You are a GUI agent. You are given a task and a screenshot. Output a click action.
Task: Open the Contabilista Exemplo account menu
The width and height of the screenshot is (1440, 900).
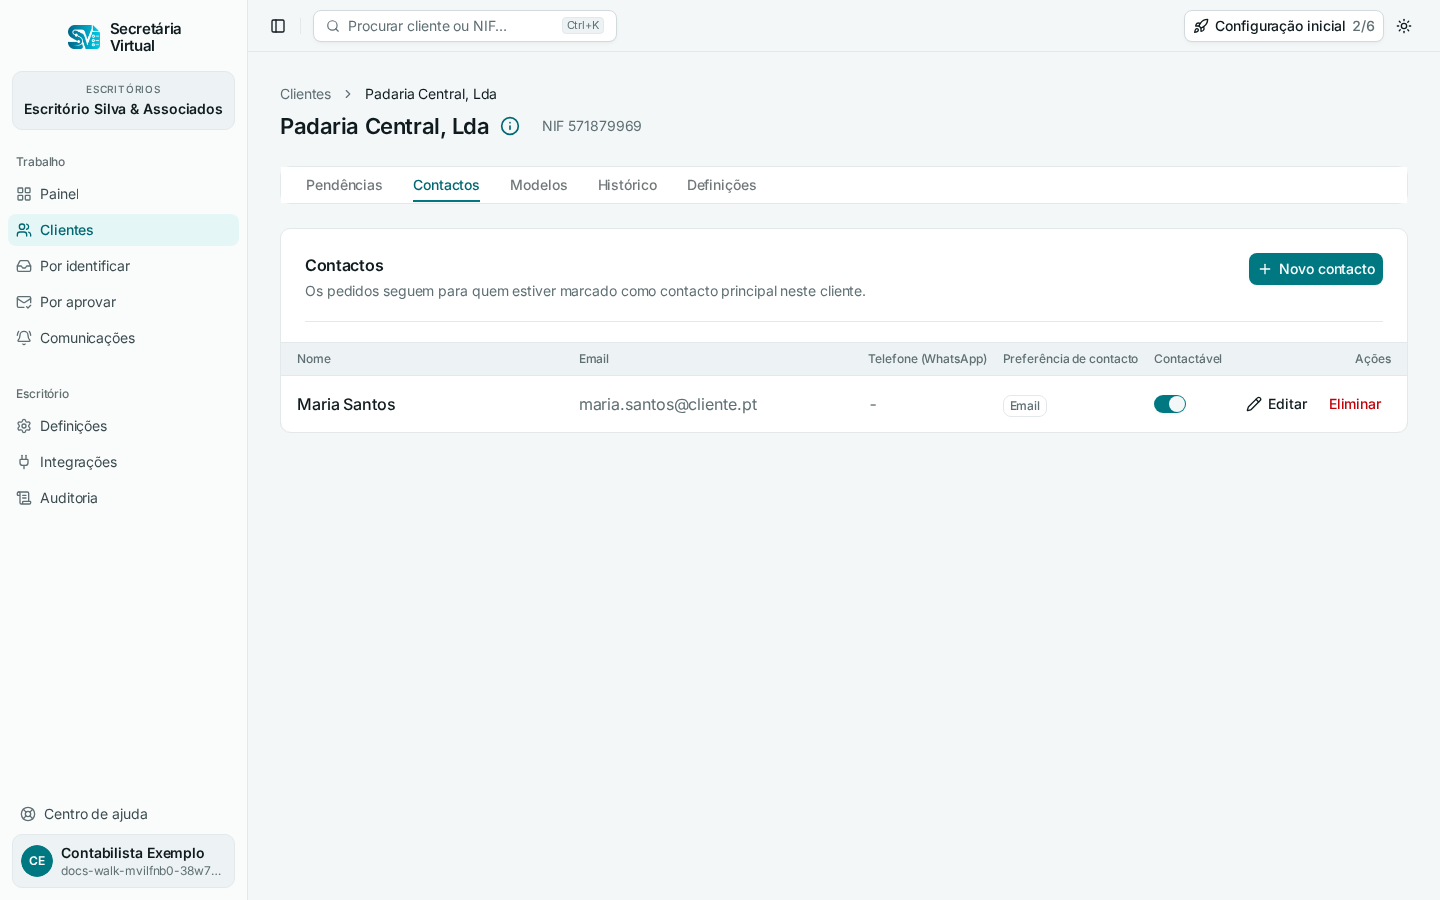[x=123, y=861]
